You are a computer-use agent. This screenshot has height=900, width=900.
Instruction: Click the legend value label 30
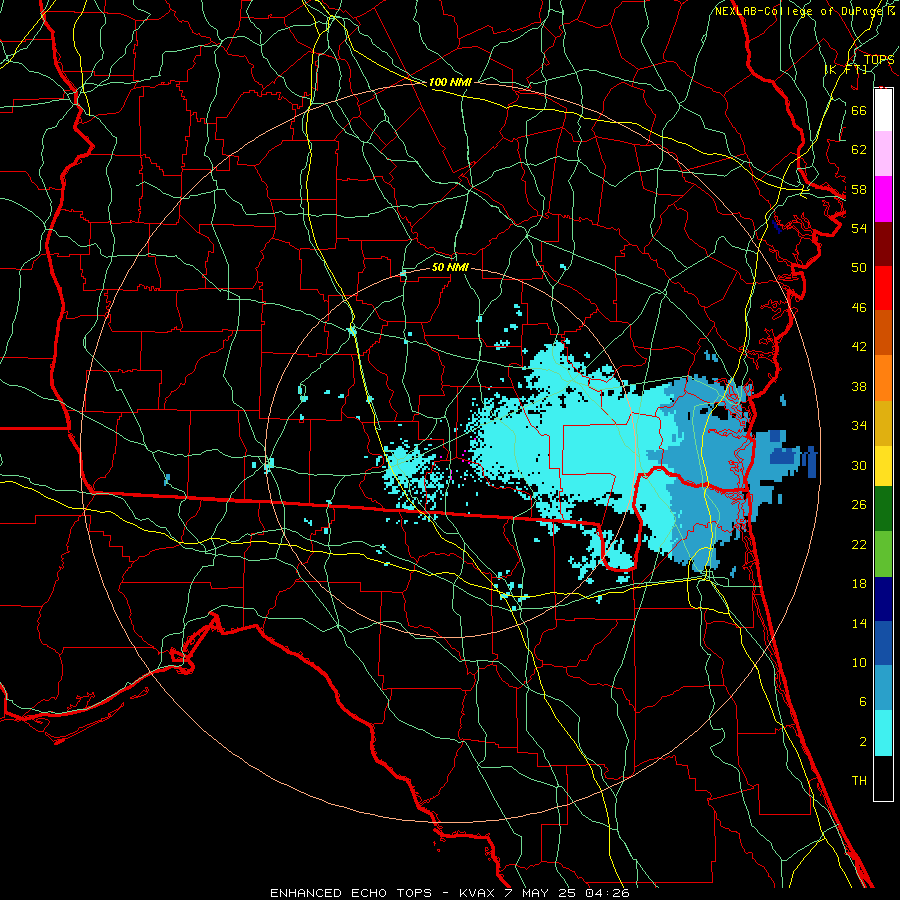[x=859, y=465]
